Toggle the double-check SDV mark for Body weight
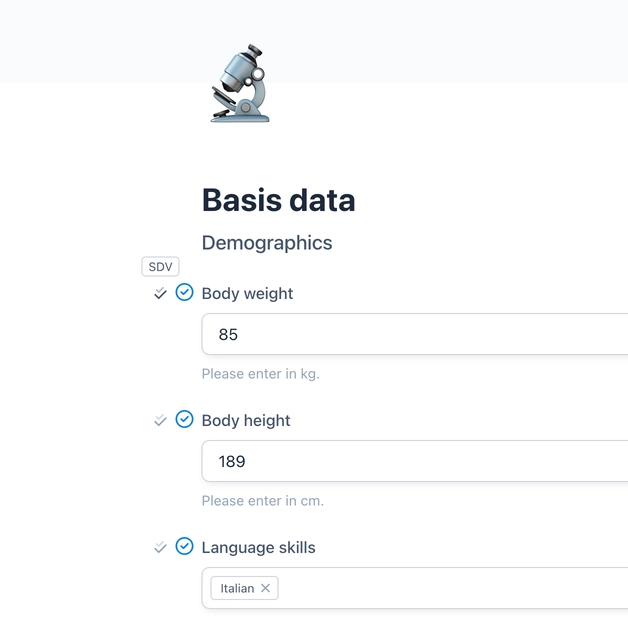This screenshot has height=628, width=628. click(160, 294)
